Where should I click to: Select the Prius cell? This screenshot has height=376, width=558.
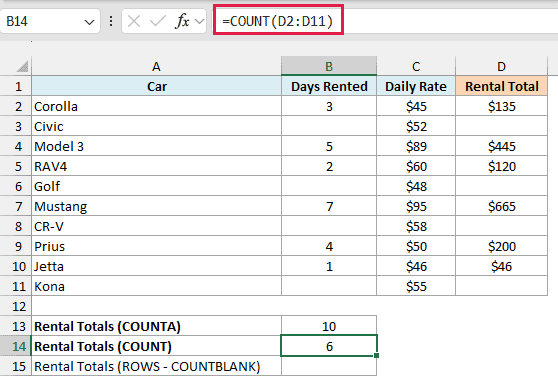point(156,246)
